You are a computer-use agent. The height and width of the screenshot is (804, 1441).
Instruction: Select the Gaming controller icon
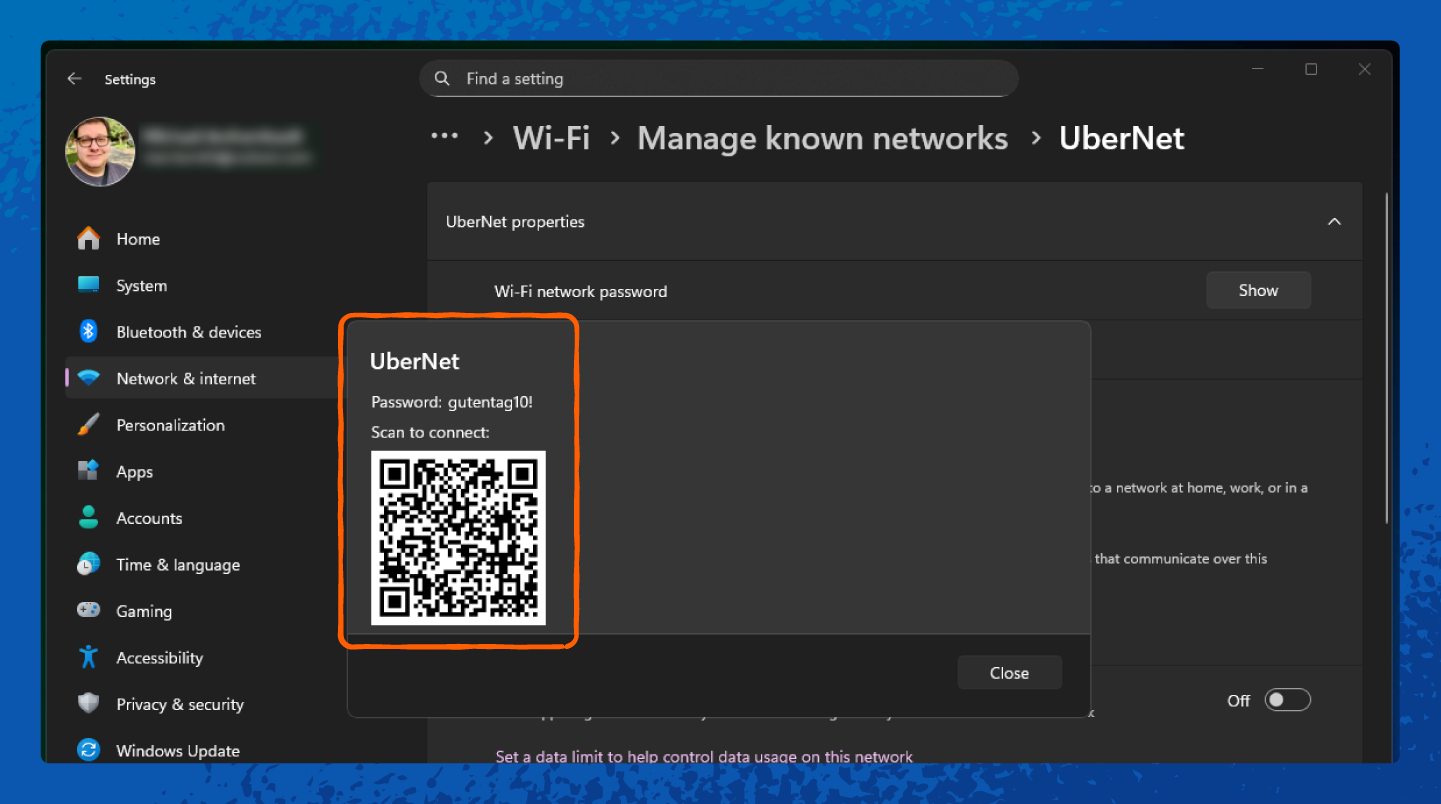(x=89, y=611)
